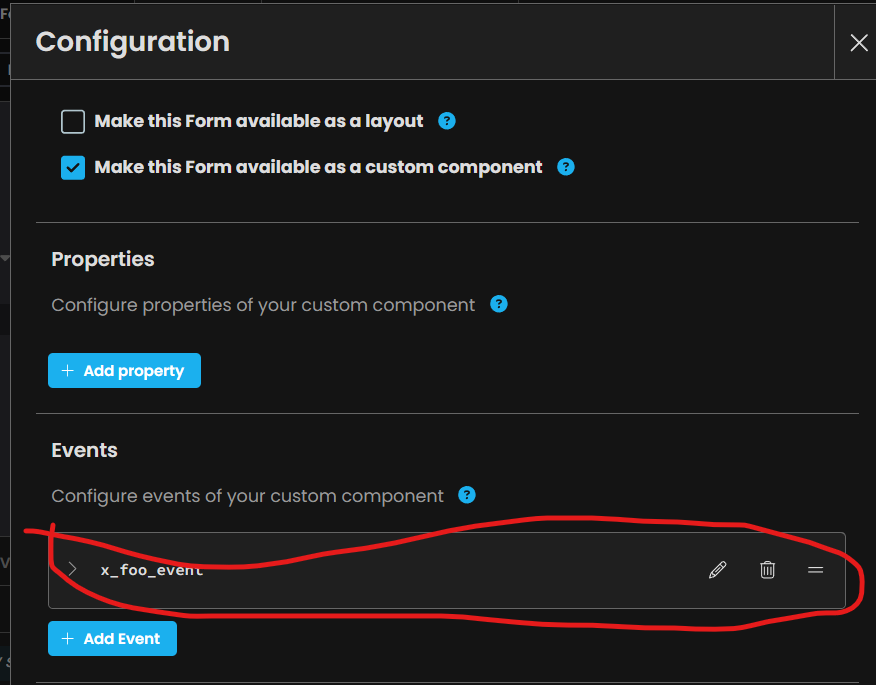
Task: Edit x_foo_event with the pencil icon
Action: (x=717, y=570)
